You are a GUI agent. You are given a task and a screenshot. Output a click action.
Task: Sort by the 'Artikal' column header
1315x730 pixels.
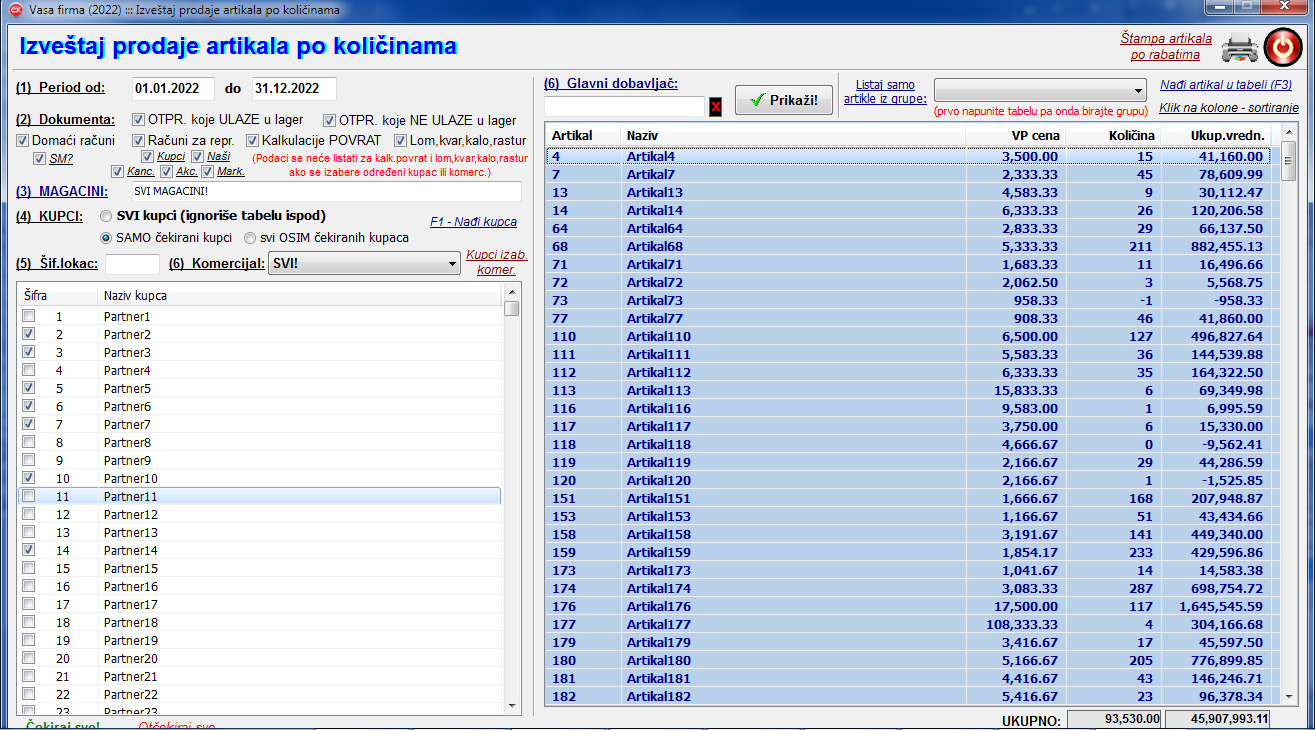pos(582,135)
